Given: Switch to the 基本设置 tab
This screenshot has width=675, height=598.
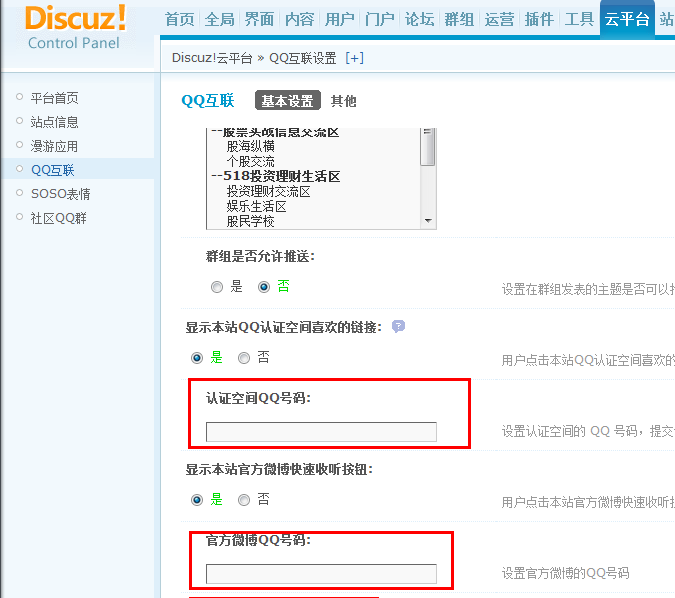Looking at the screenshot, I should (x=288, y=101).
